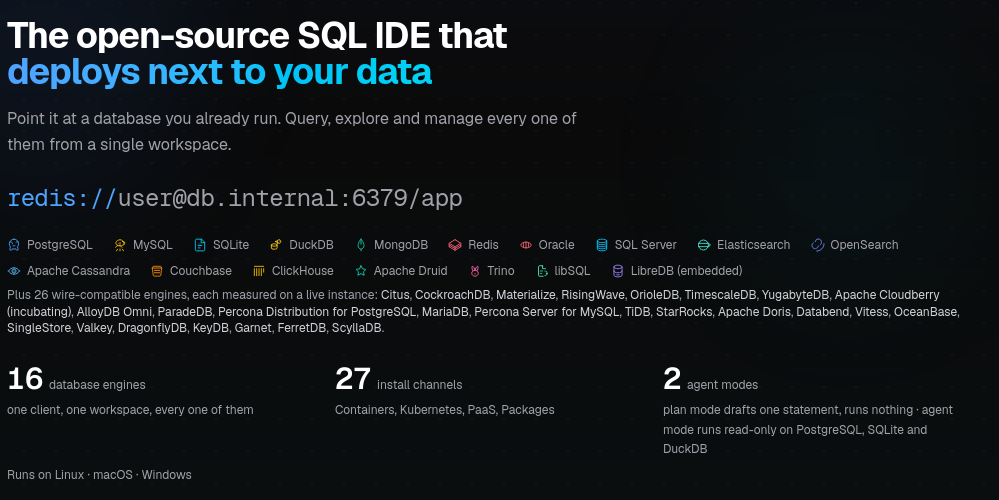Select the Apache Cassandra label

[78, 271]
